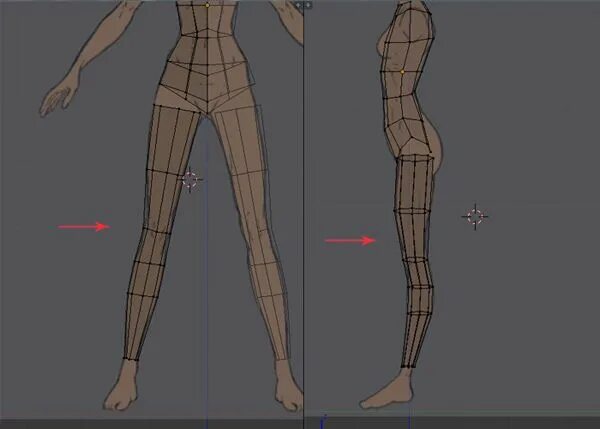Open front view's panel toggle icon beside divider
Image resolution: width=600 pixels, height=429 pixels.
(299, 5)
